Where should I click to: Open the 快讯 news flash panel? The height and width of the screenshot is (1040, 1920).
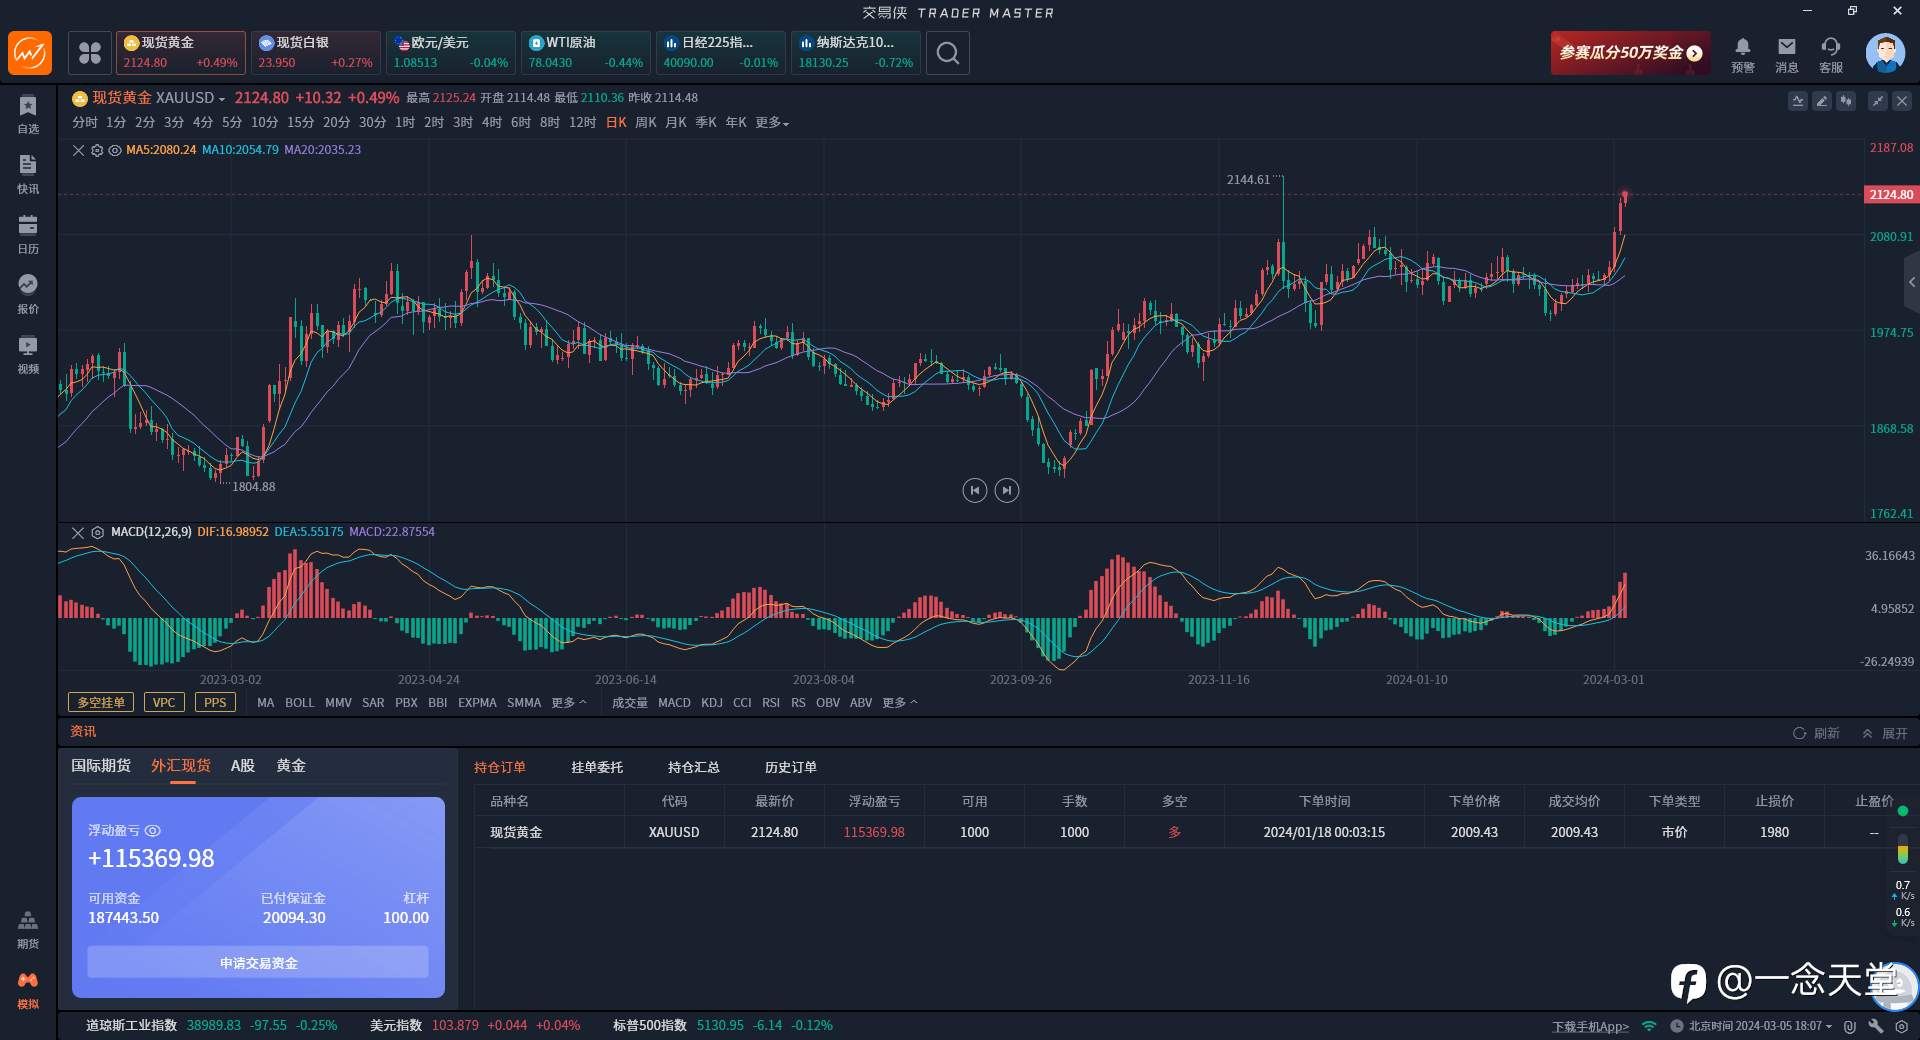click(28, 174)
